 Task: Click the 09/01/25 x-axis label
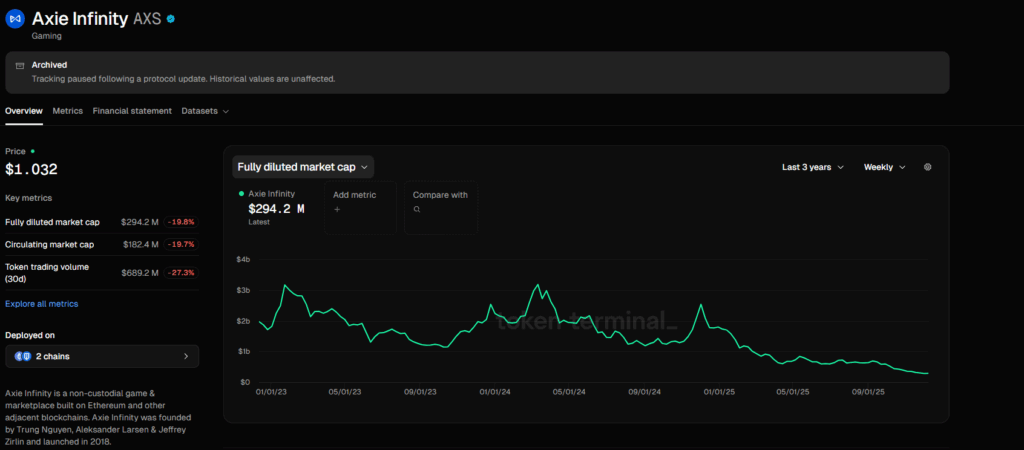point(869,393)
